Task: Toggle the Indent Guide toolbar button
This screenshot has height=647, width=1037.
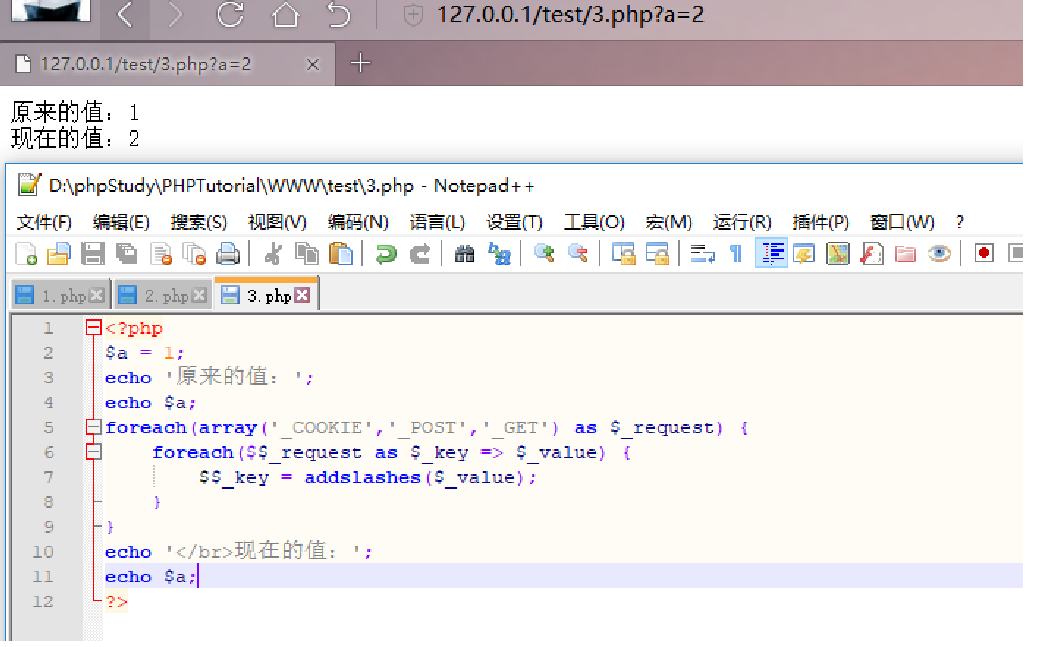Action: pyautogui.click(x=772, y=254)
